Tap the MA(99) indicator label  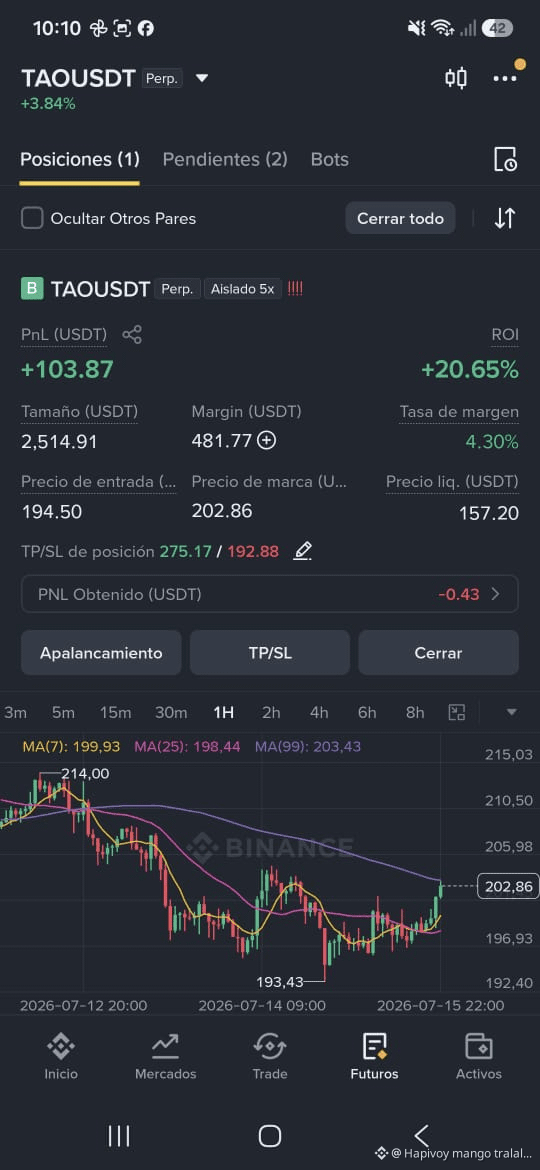(308, 746)
